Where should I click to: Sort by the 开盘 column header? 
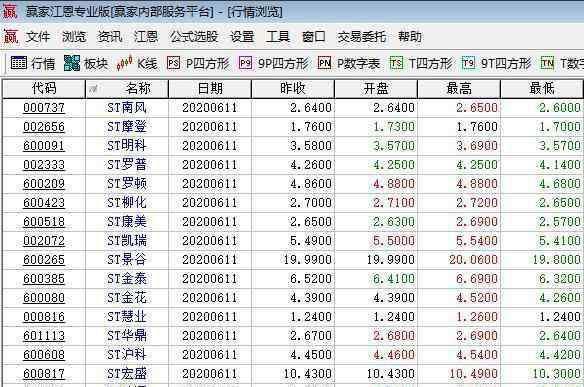click(x=376, y=89)
